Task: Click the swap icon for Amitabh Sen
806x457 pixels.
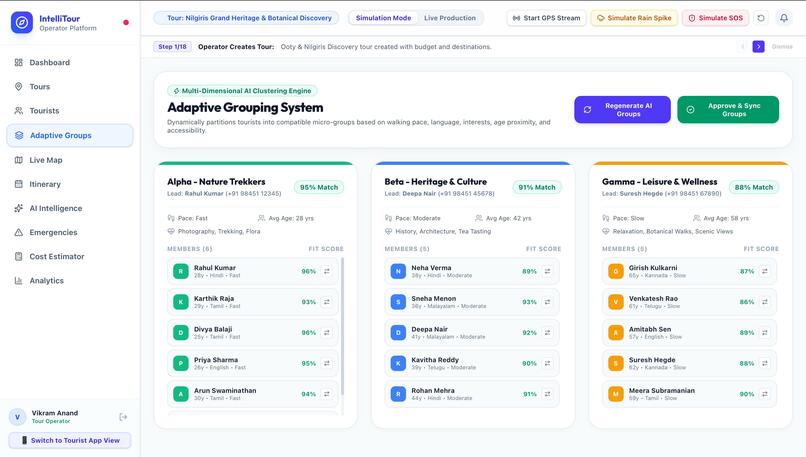Action: [x=765, y=333]
